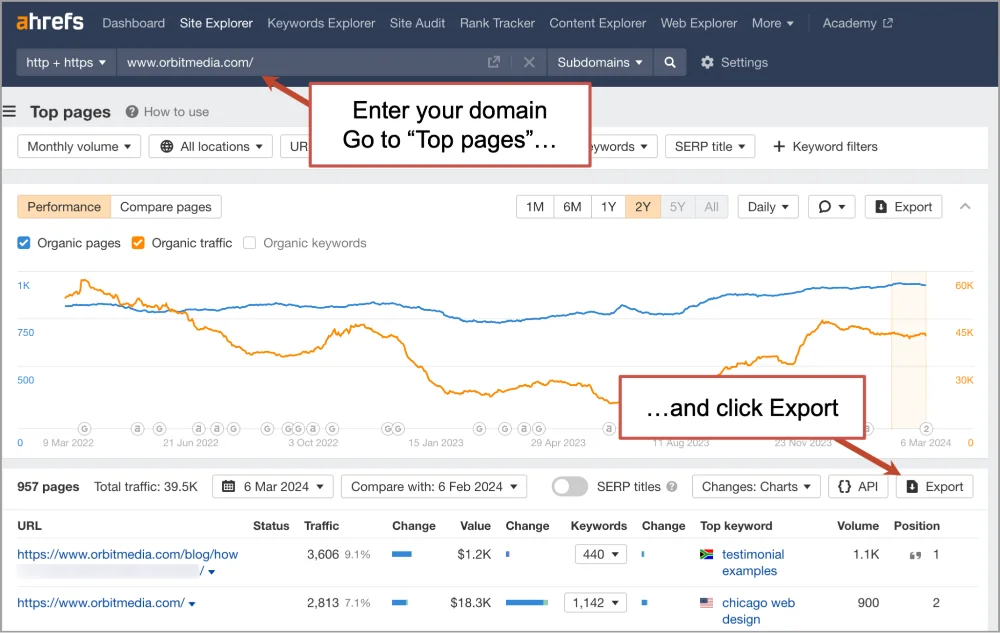Click Export button in the table toolbar
Screen dimensions: 1000x633
(x=934, y=486)
